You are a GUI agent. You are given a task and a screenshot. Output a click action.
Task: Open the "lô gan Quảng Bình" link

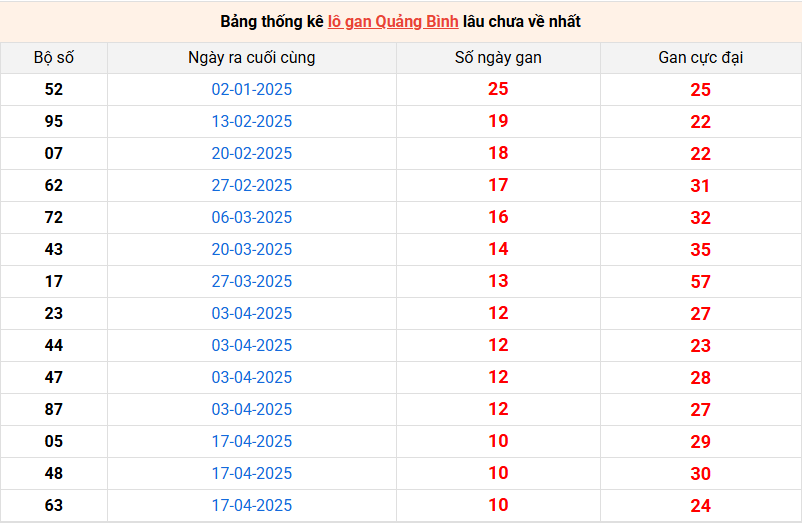pyautogui.click(x=392, y=21)
